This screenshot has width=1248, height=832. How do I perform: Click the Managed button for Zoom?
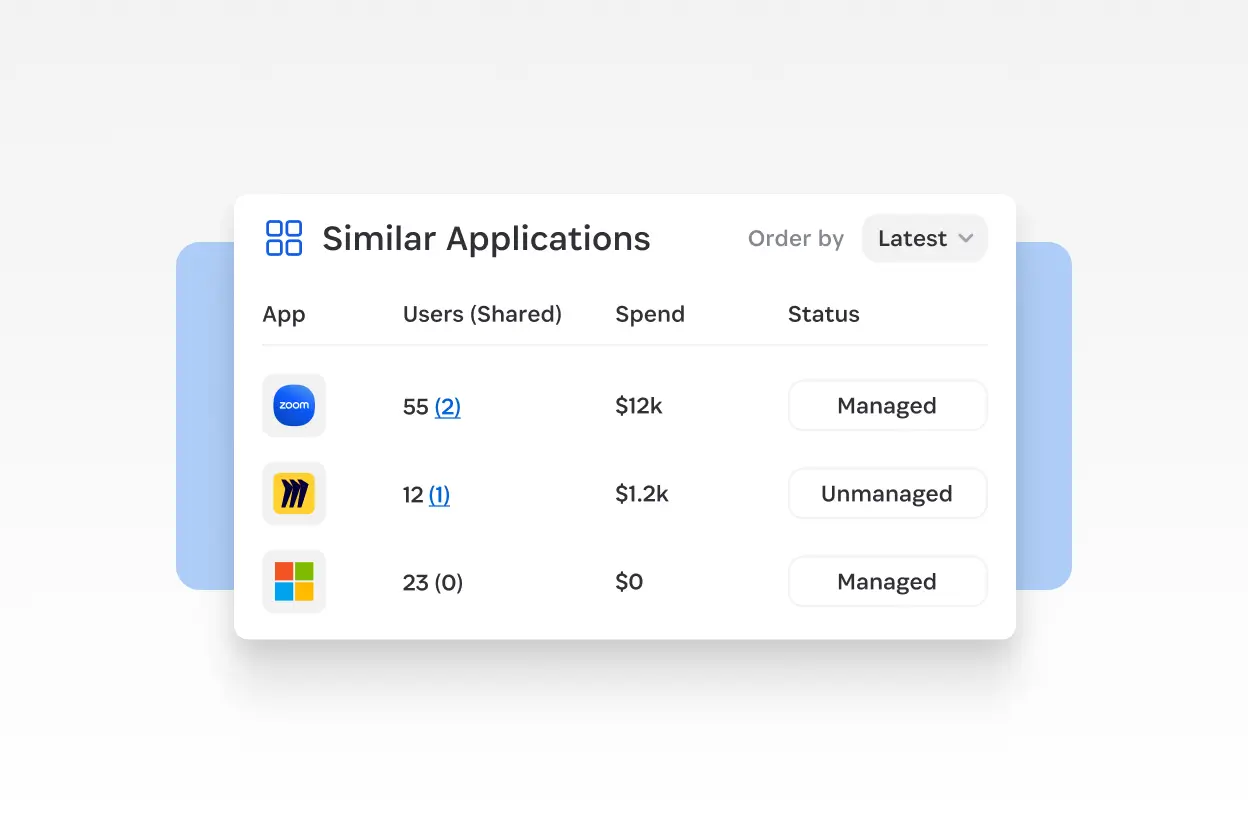(x=887, y=405)
